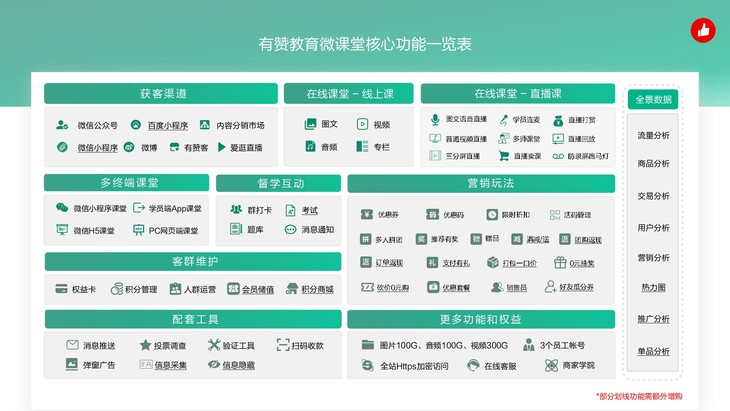Click the red thumbs-up badge icon
Viewport: 730px width, 411px height.
pos(703,30)
